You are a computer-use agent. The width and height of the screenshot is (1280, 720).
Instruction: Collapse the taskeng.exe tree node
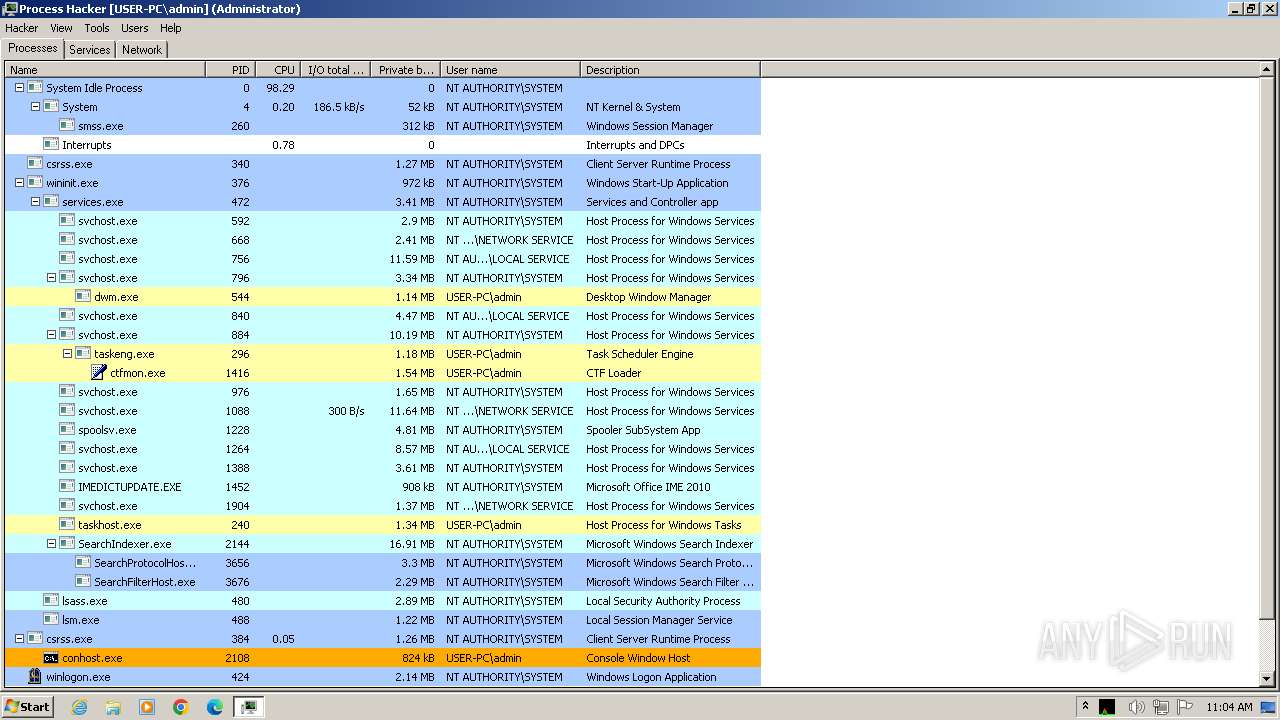coord(67,354)
